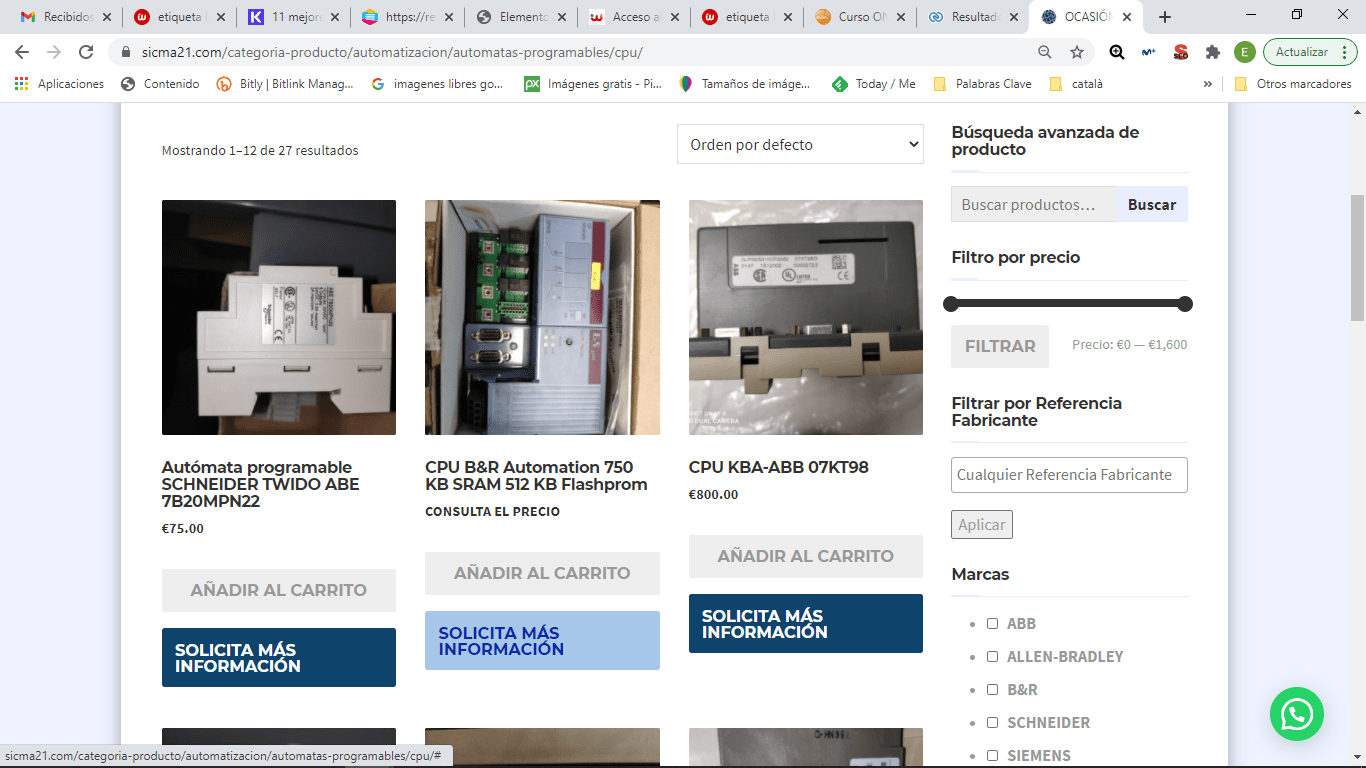This screenshot has height=768, width=1366.
Task: Request more info for B&R CPU
Action: (x=542, y=640)
